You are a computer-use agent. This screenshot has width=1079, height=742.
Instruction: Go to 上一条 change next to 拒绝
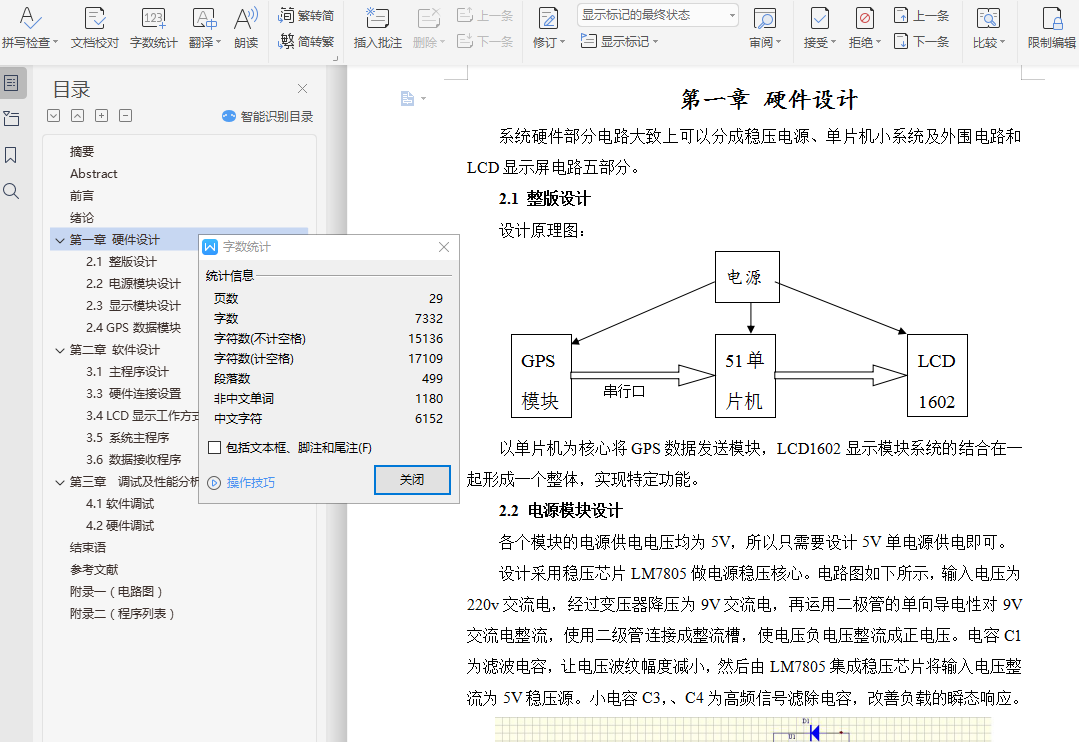tap(921, 15)
